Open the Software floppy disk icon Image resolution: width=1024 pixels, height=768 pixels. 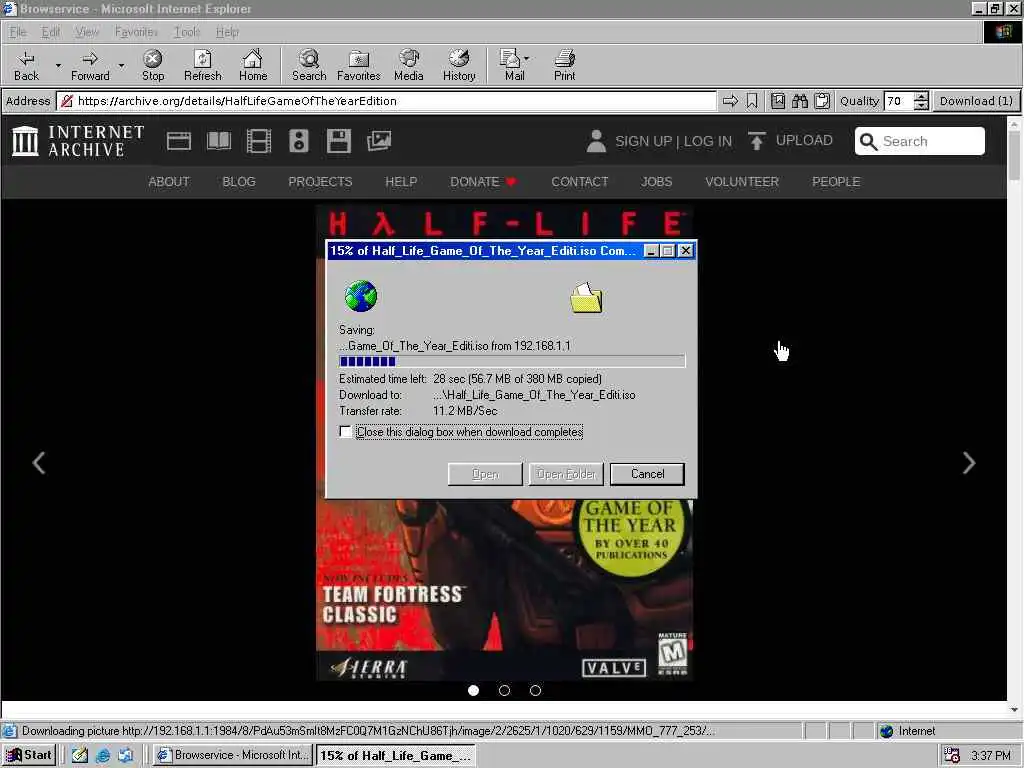pyautogui.click(x=338, y=141)
